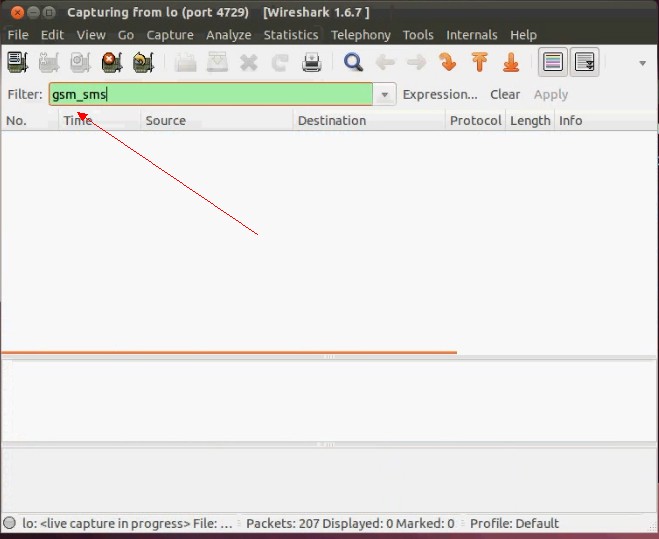The image size is (659, 539).
Task: Click the start new capture icon
Action: click(80, 62)
